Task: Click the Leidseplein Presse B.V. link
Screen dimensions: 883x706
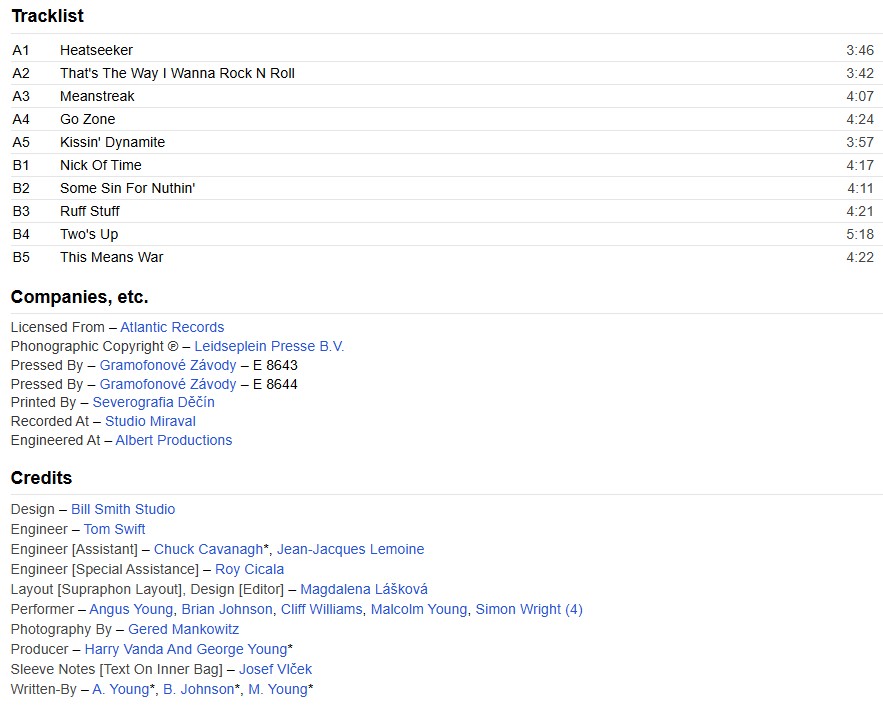Action: 269,346
